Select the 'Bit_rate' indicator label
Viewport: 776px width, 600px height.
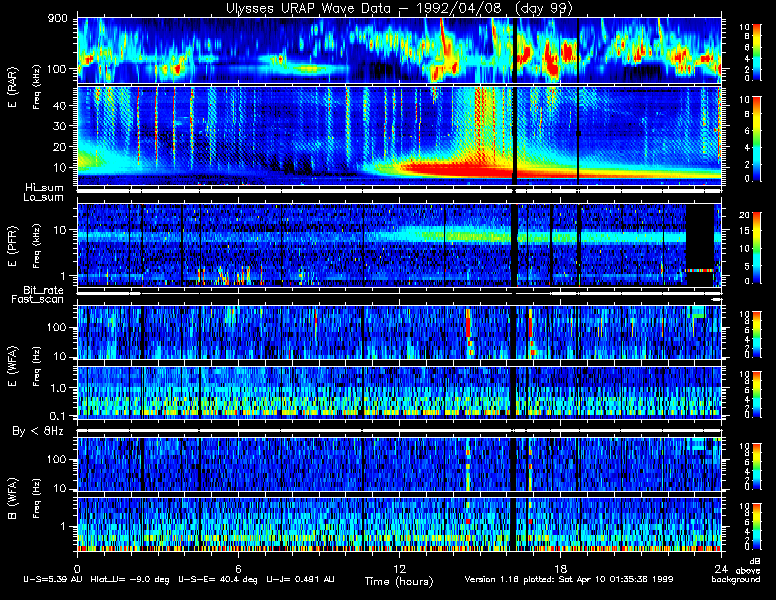tap(44, 290)
